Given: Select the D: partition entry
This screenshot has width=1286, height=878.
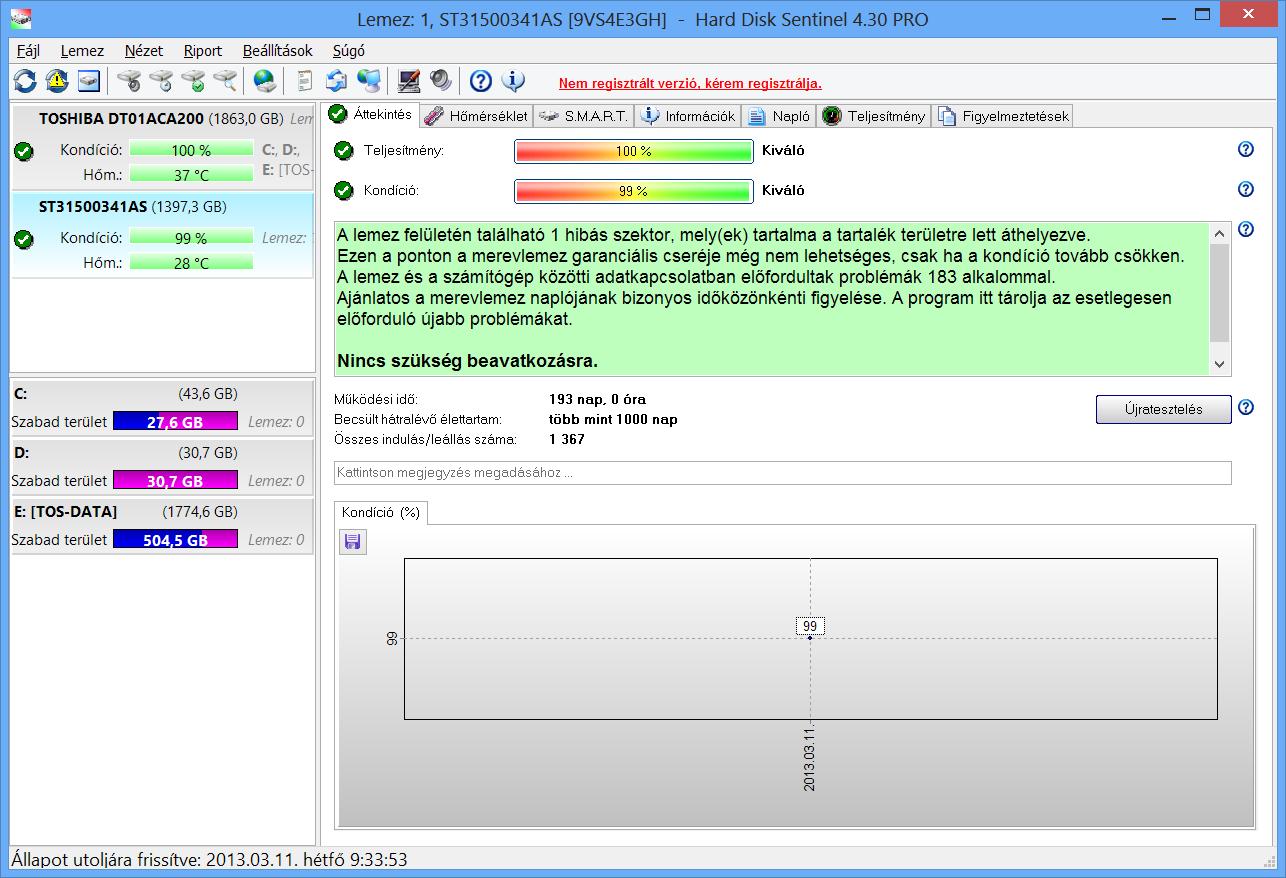Looking at the screenshot, I should coord(162,467).
